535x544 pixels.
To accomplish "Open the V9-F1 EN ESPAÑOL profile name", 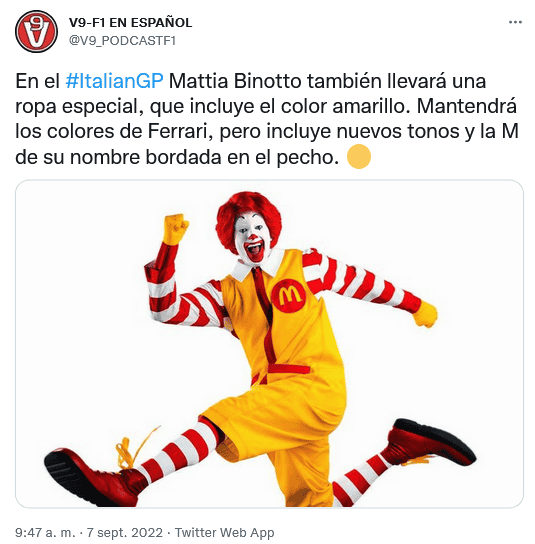I will coord(130,23).
